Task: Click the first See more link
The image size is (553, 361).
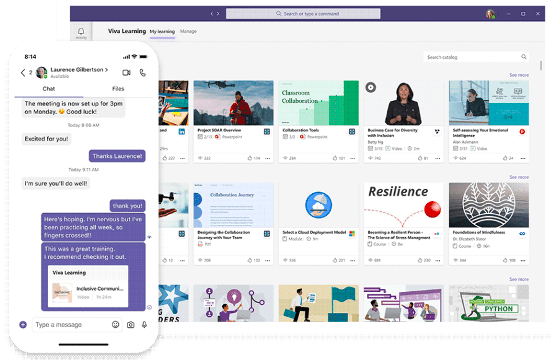Action: (519, 75)
